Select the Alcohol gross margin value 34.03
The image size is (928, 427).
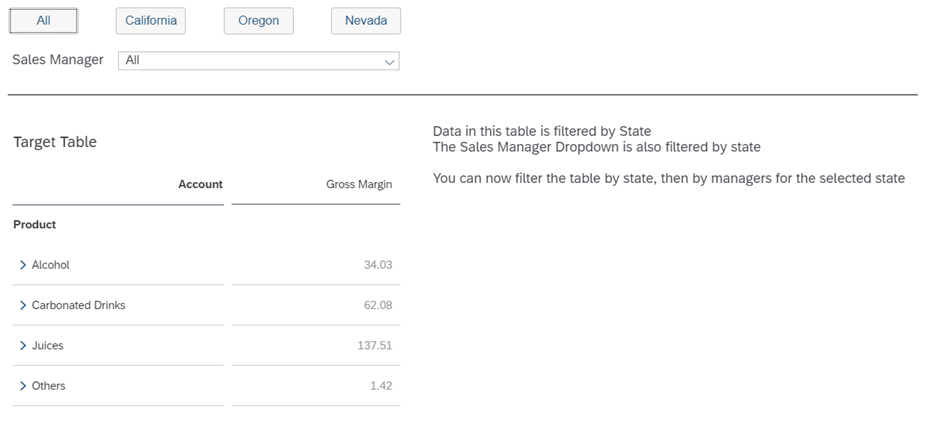[x=377, y=265]
